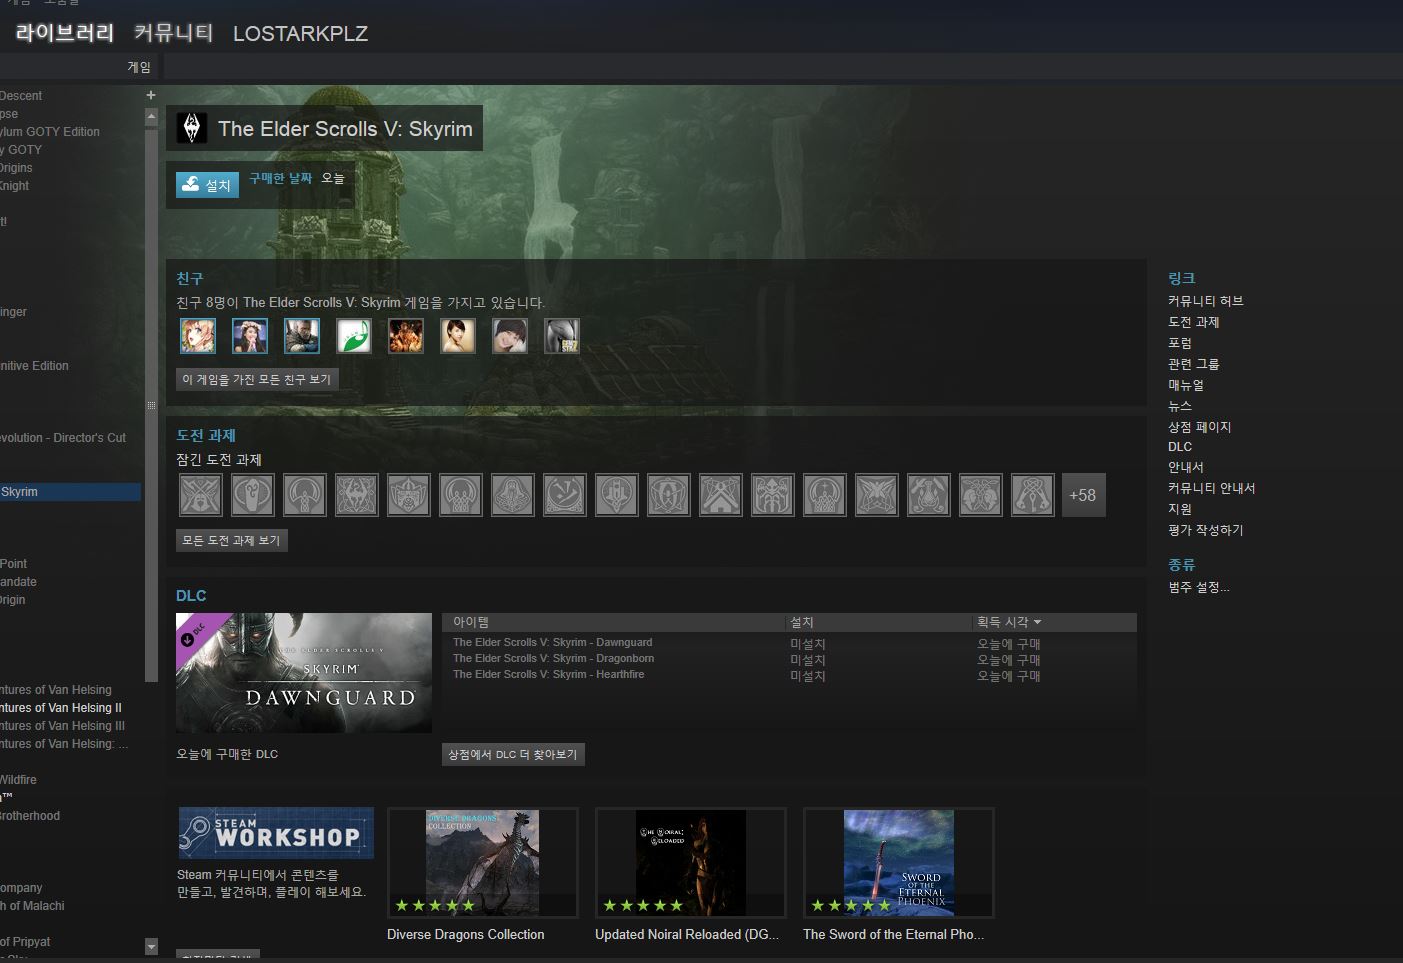
Task: Select Skyrim in the game list
Action: 70,492
